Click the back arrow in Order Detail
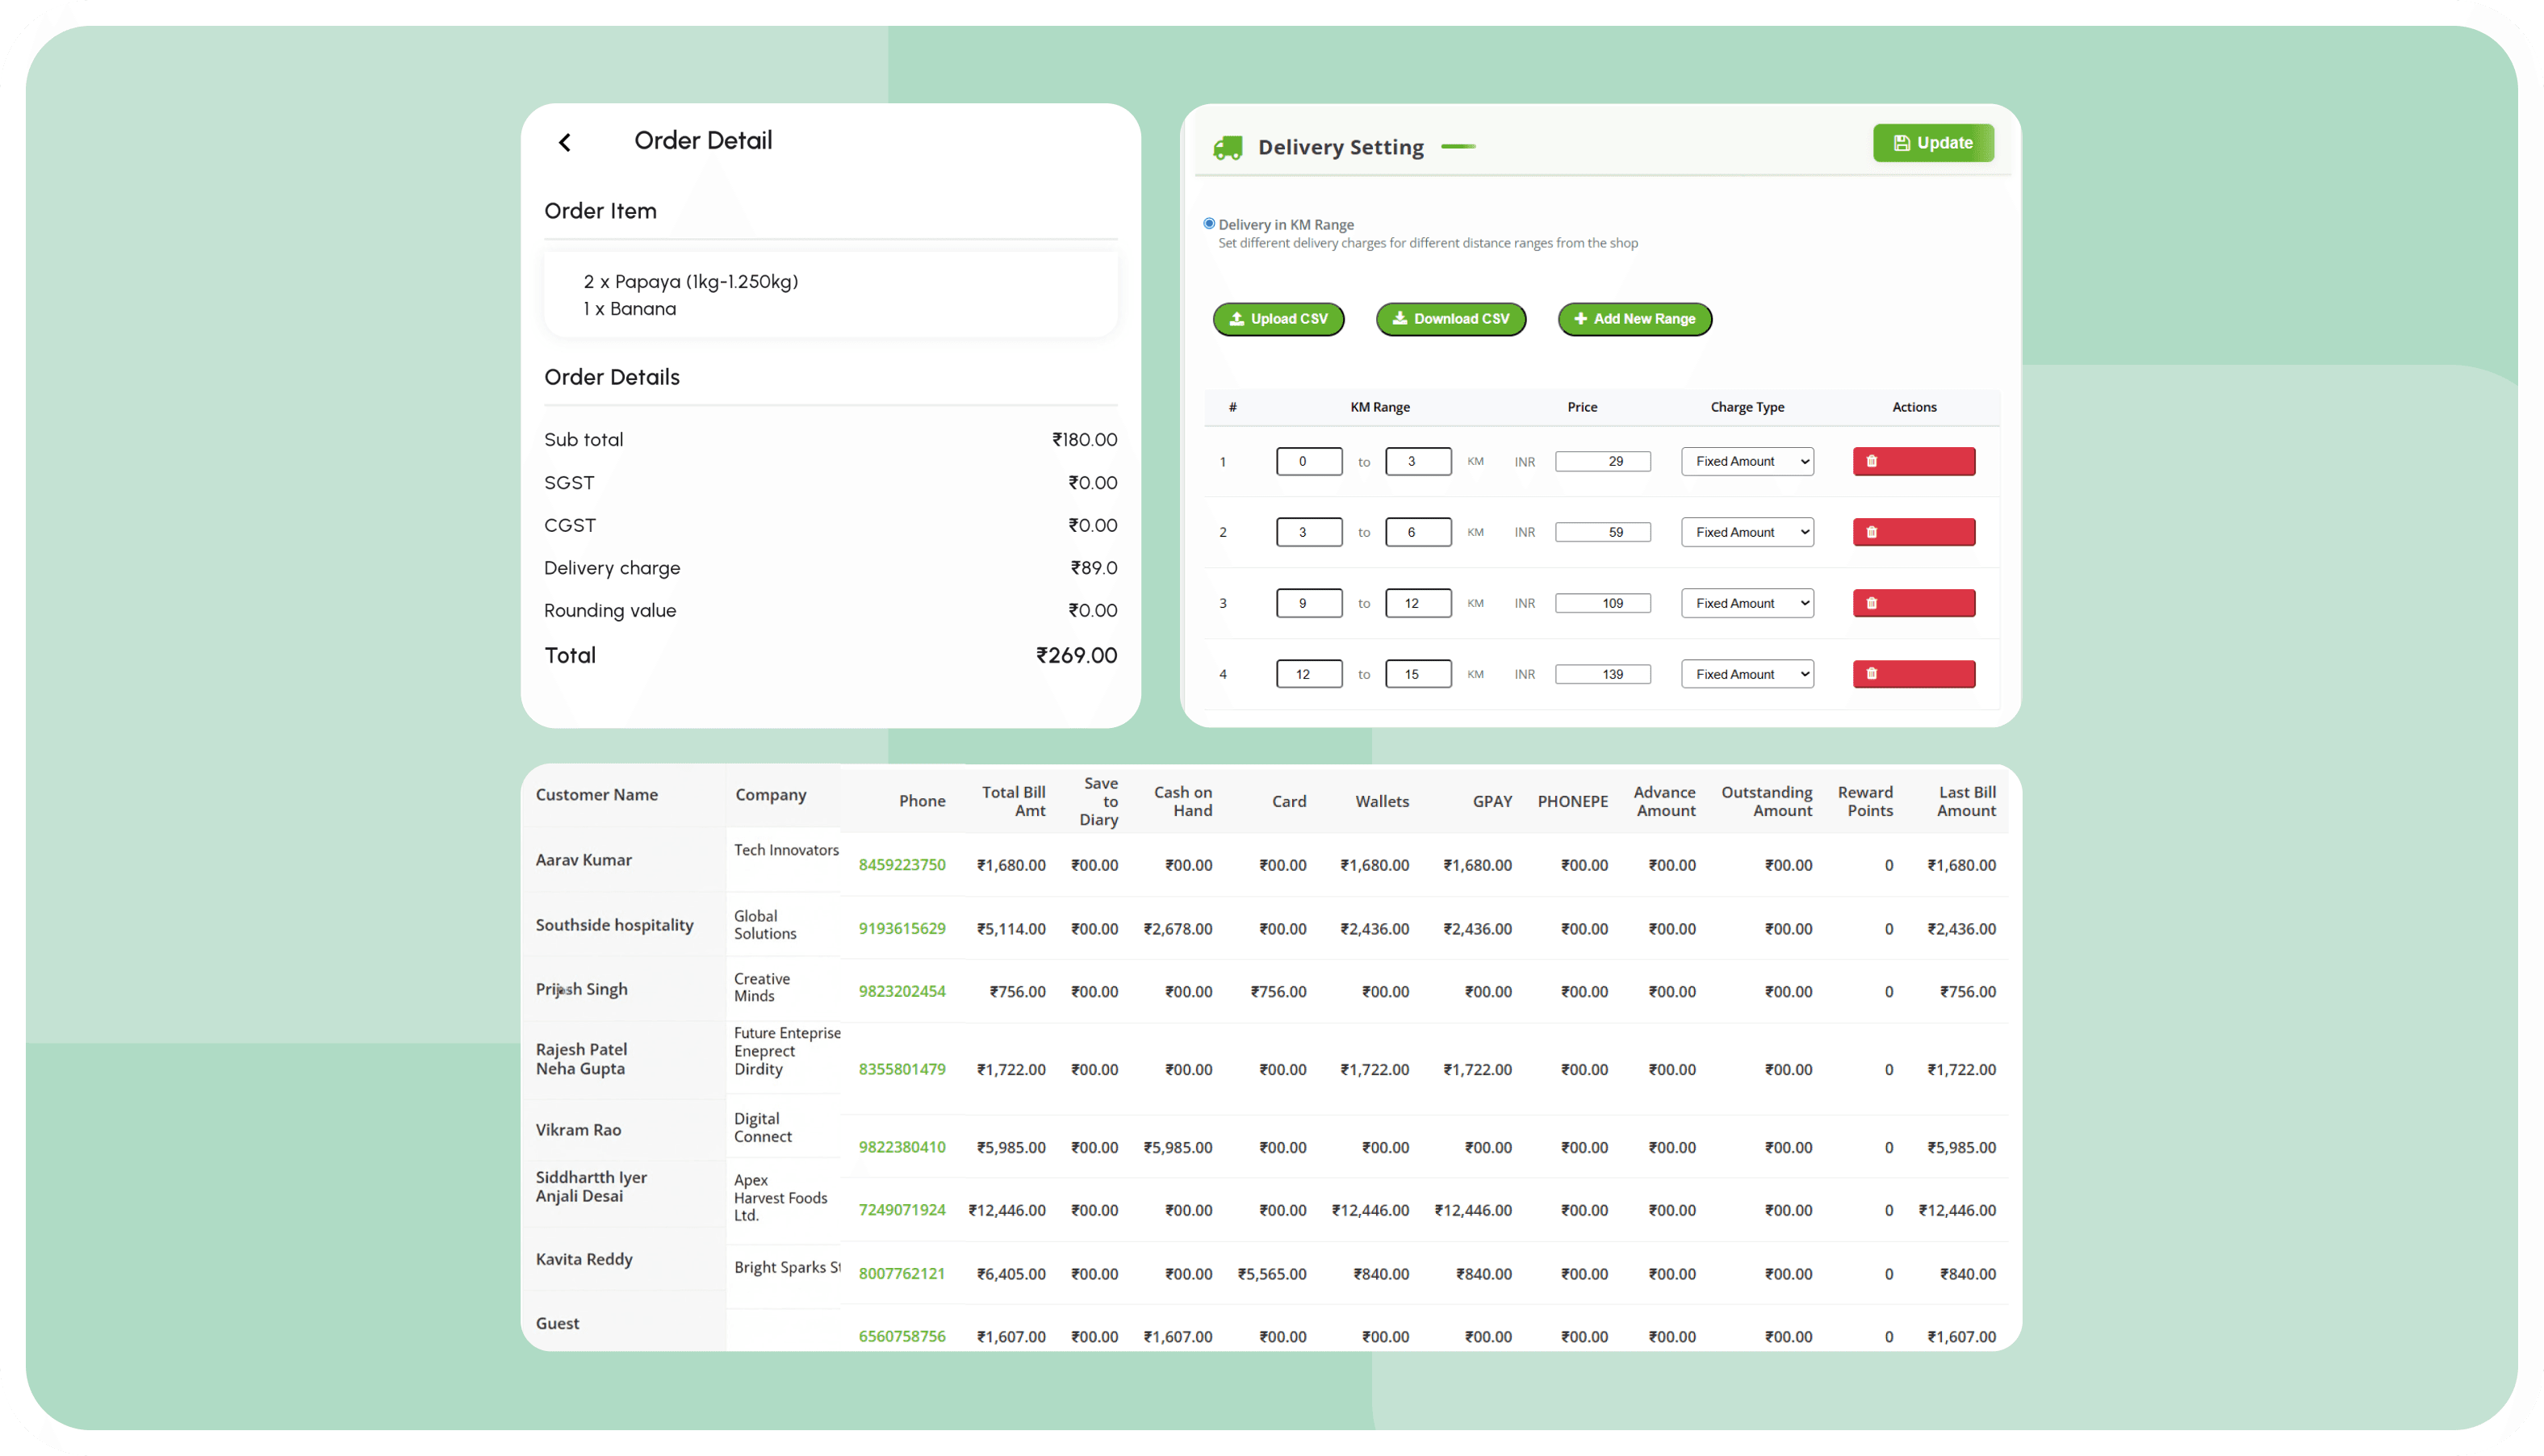This screenshot has width=2544, height=1456. pyautogui.click(x=565, y=143)
